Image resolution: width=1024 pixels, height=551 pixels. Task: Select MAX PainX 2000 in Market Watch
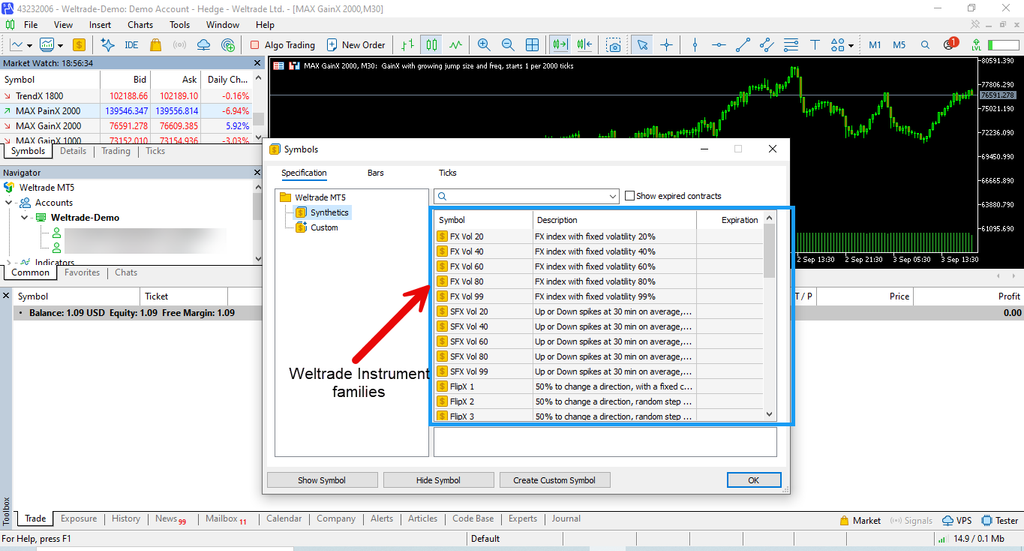126,111
